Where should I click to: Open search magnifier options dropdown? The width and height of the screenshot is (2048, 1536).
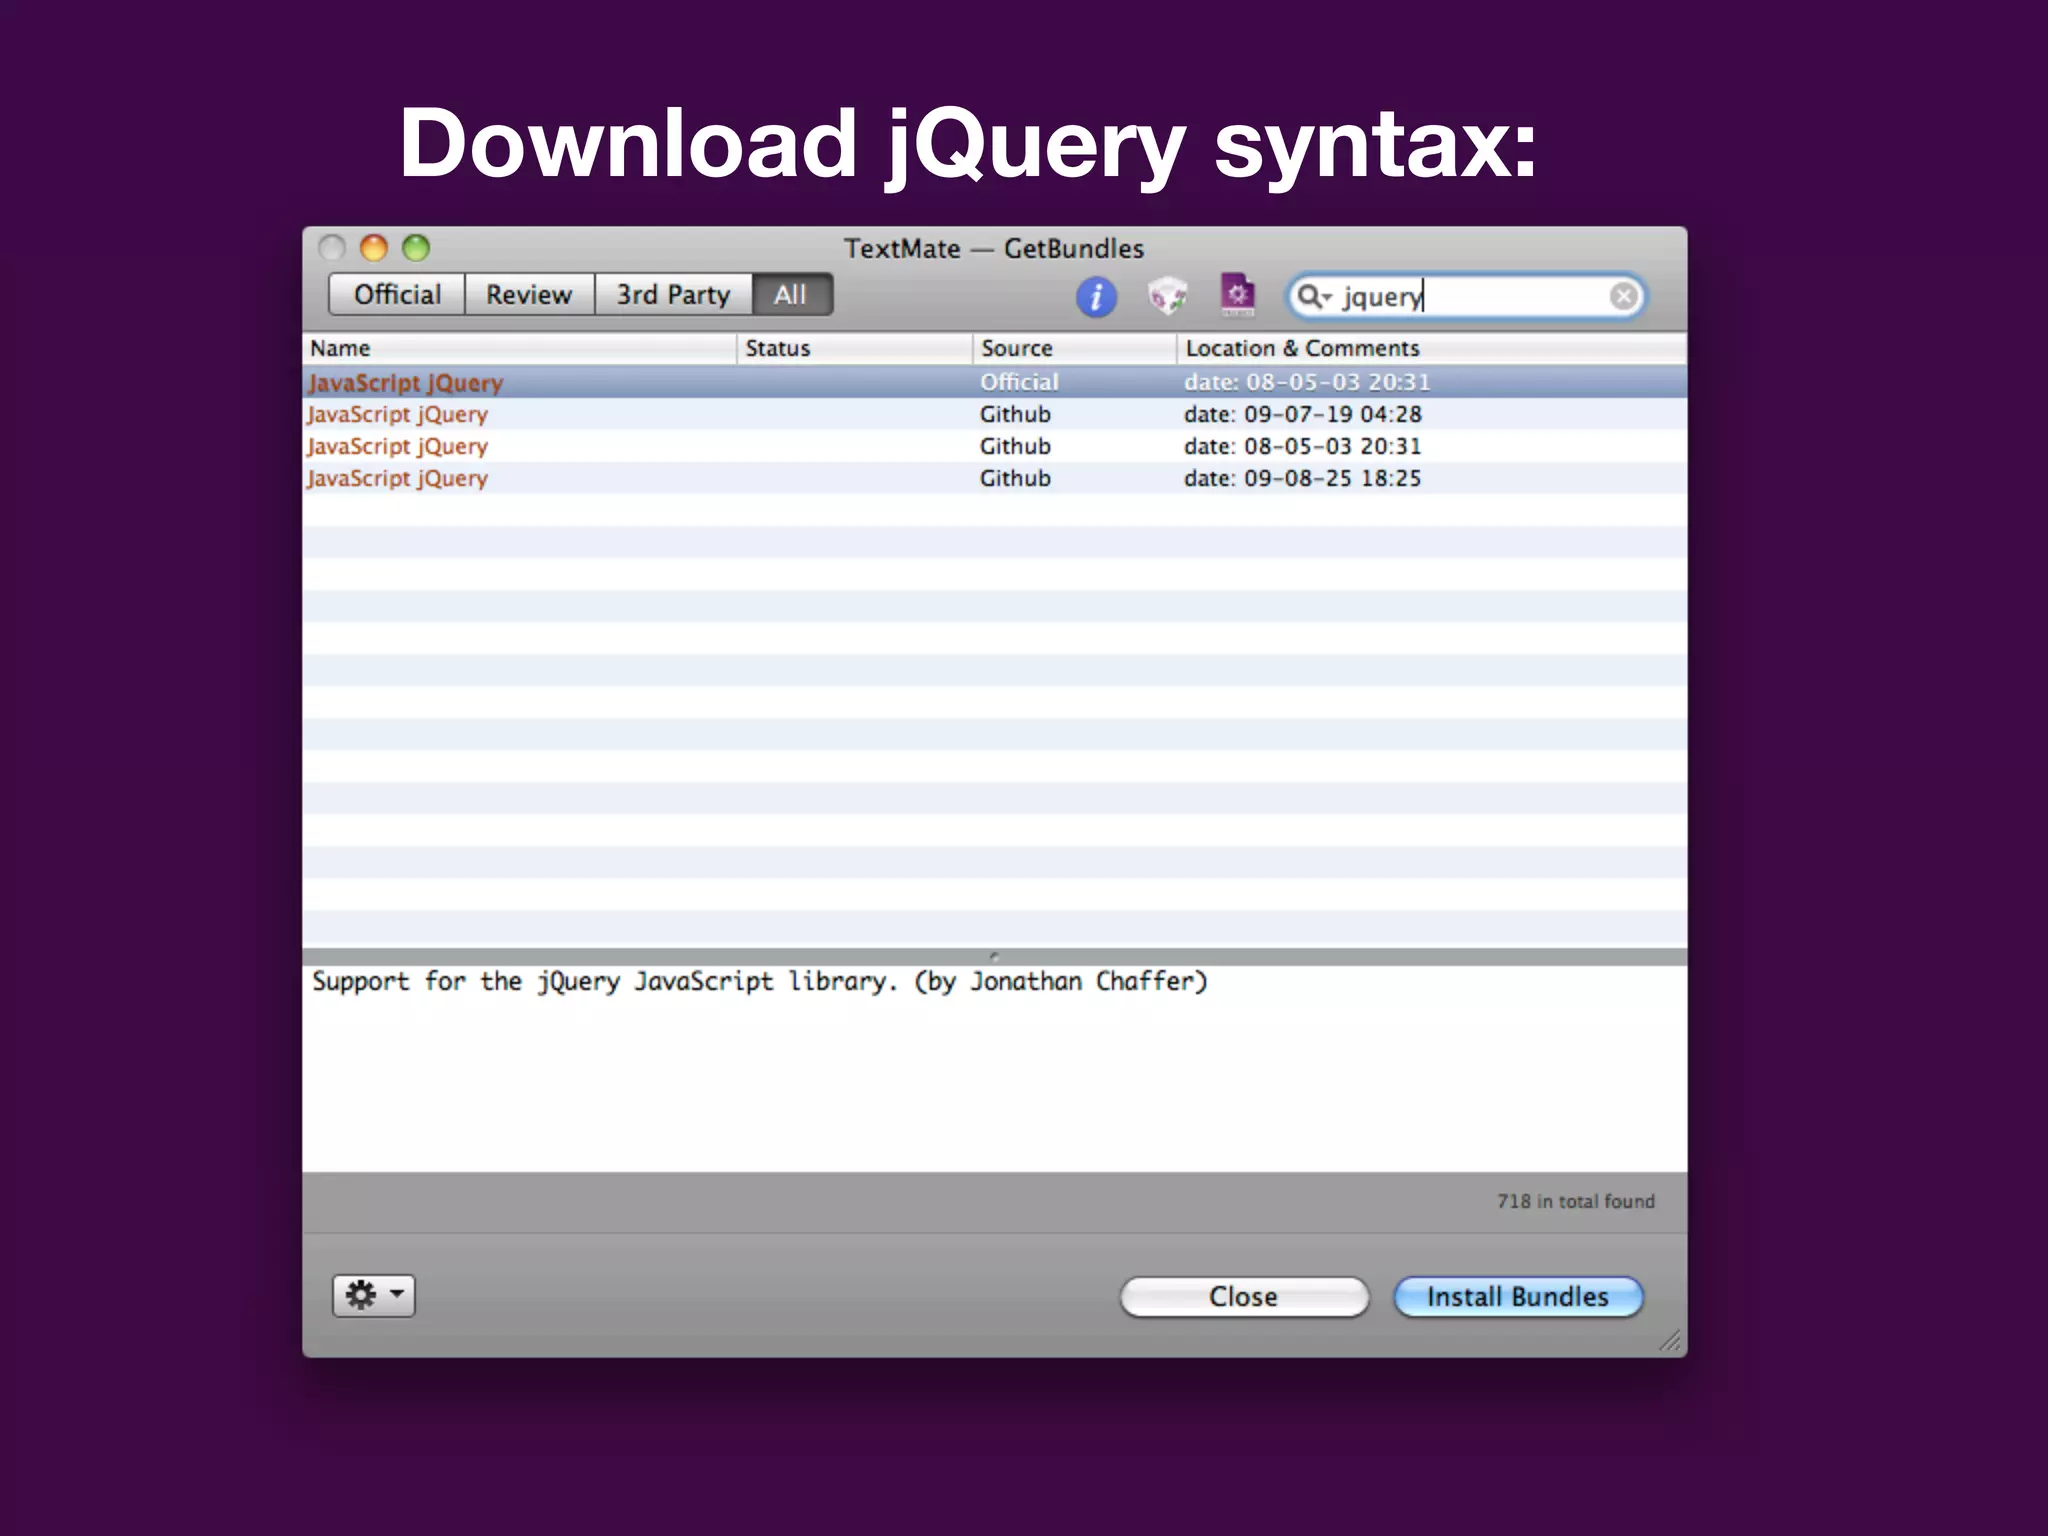click(1314, 297)
